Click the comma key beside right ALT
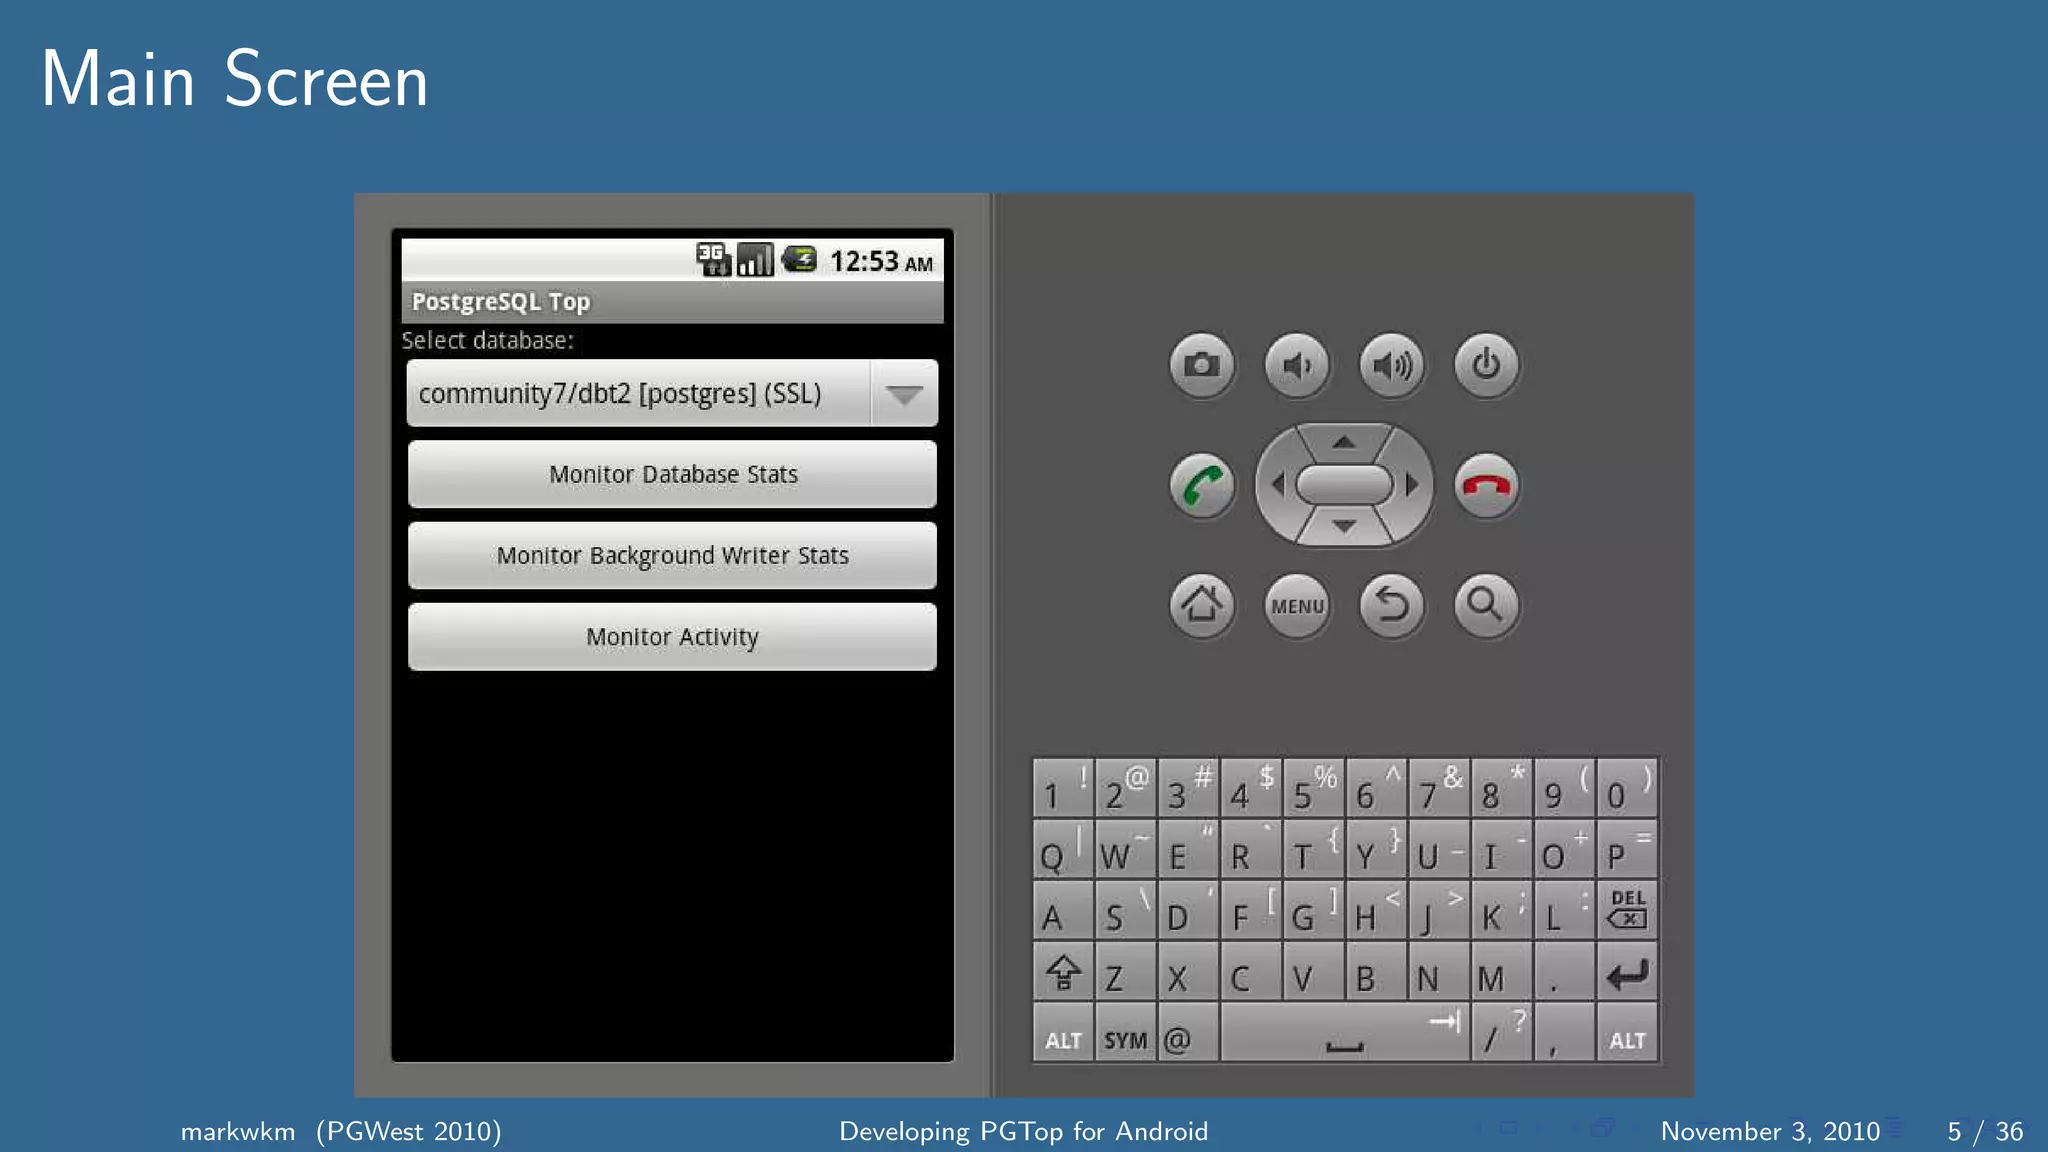 [x=1564, y=1032]
